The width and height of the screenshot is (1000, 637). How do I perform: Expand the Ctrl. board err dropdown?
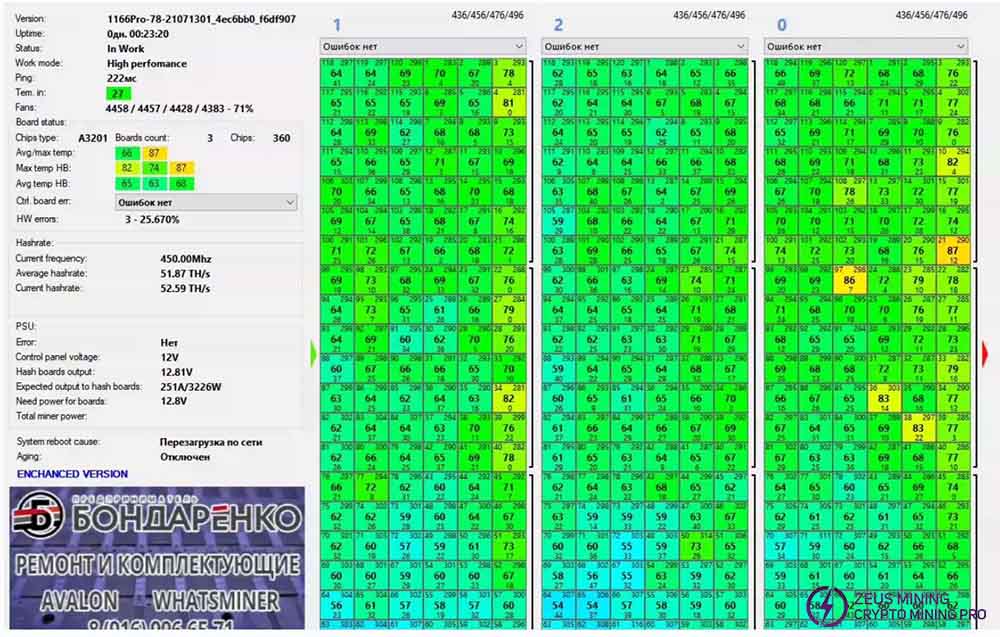point(207,202)
